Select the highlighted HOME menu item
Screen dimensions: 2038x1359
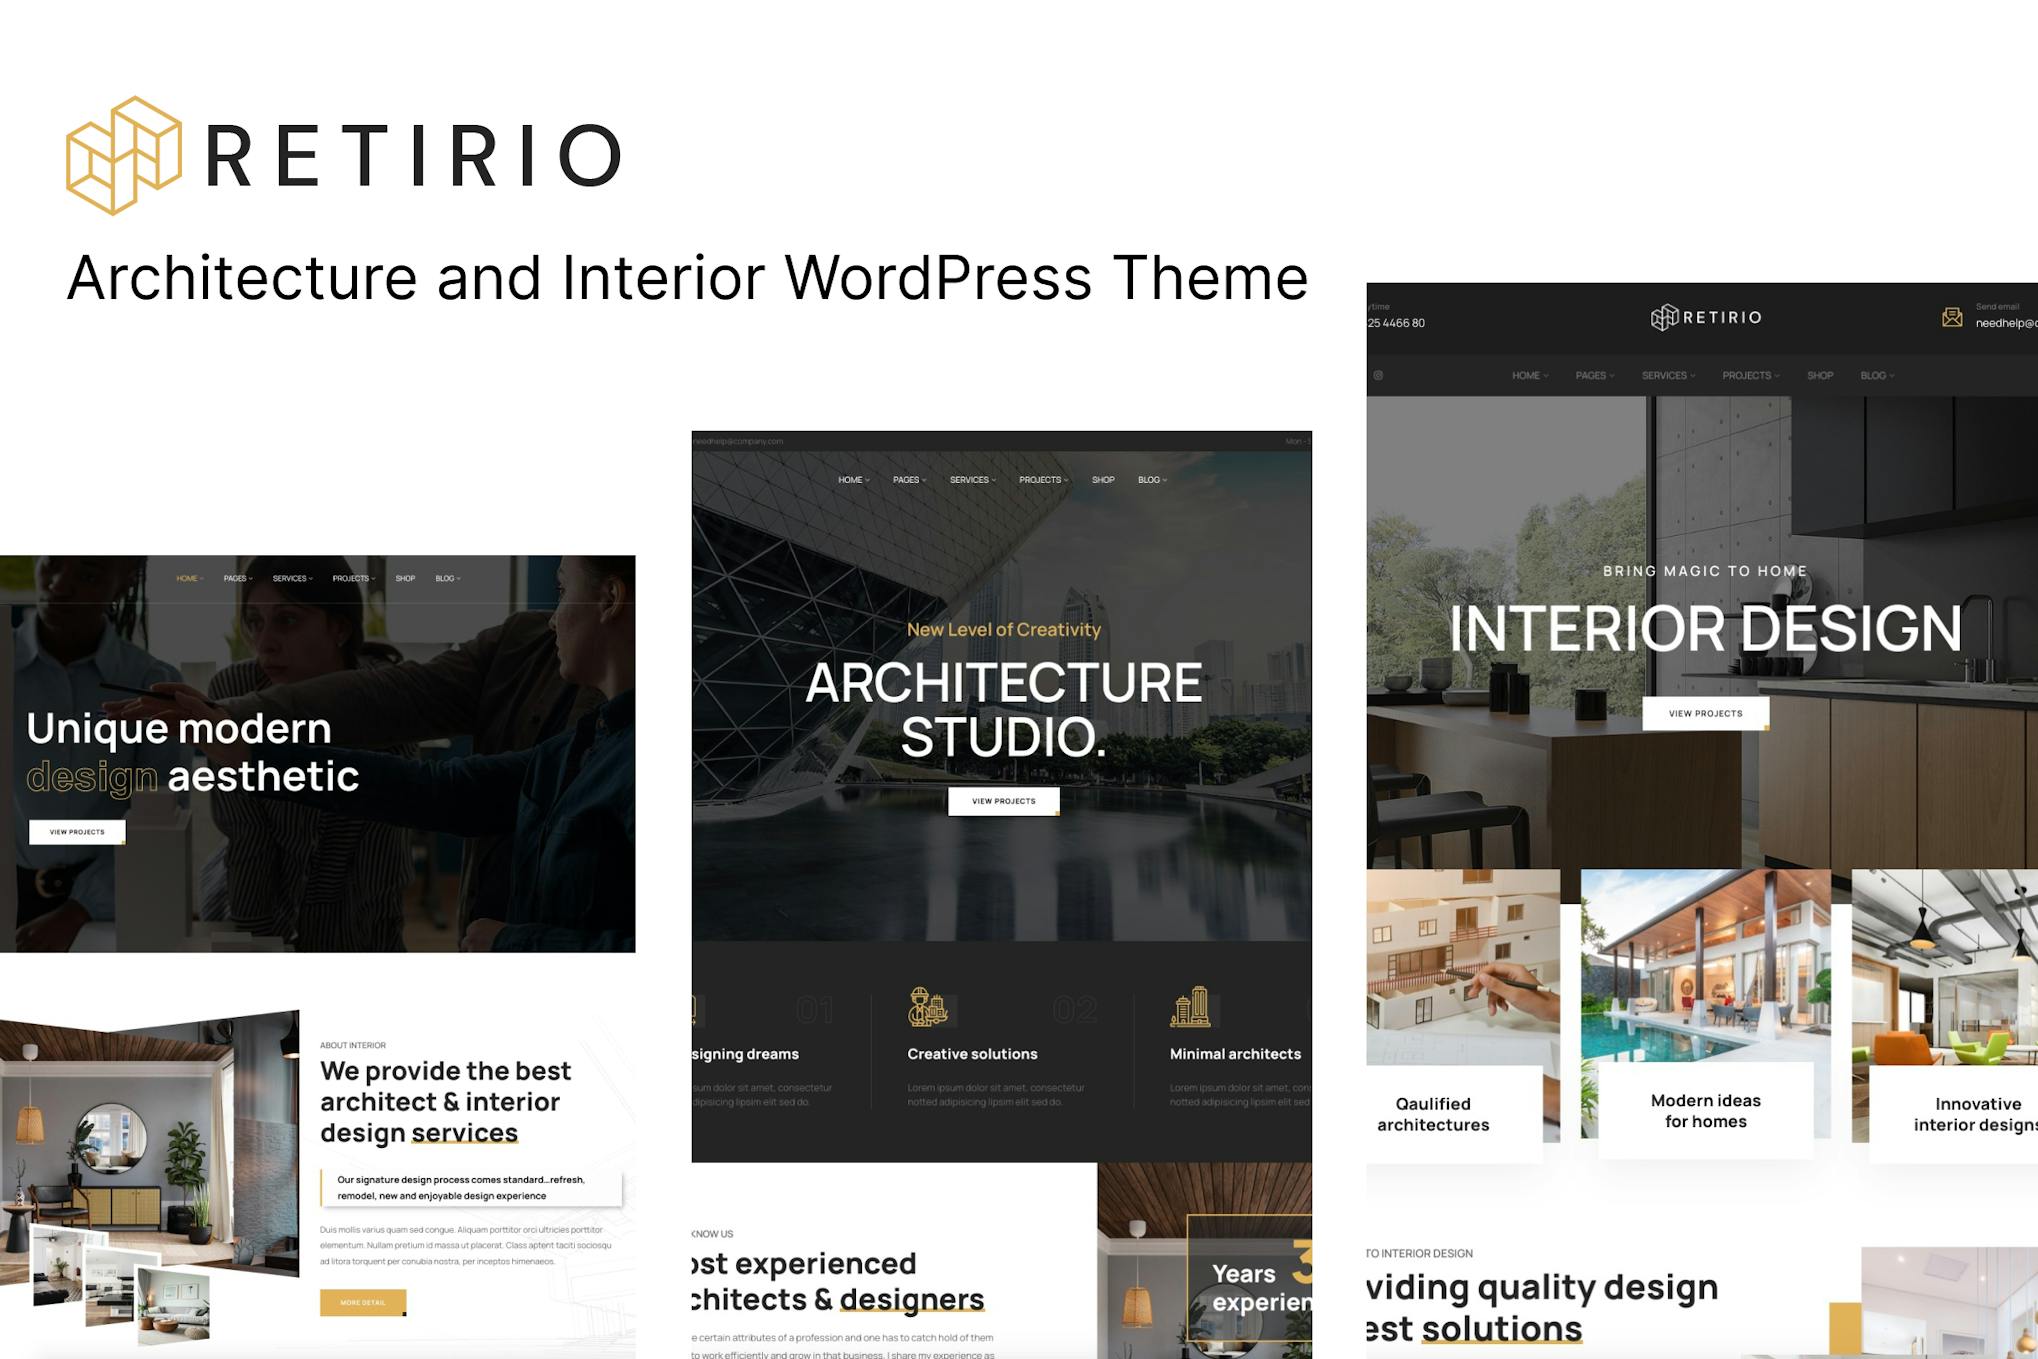(x=188, y=578)
